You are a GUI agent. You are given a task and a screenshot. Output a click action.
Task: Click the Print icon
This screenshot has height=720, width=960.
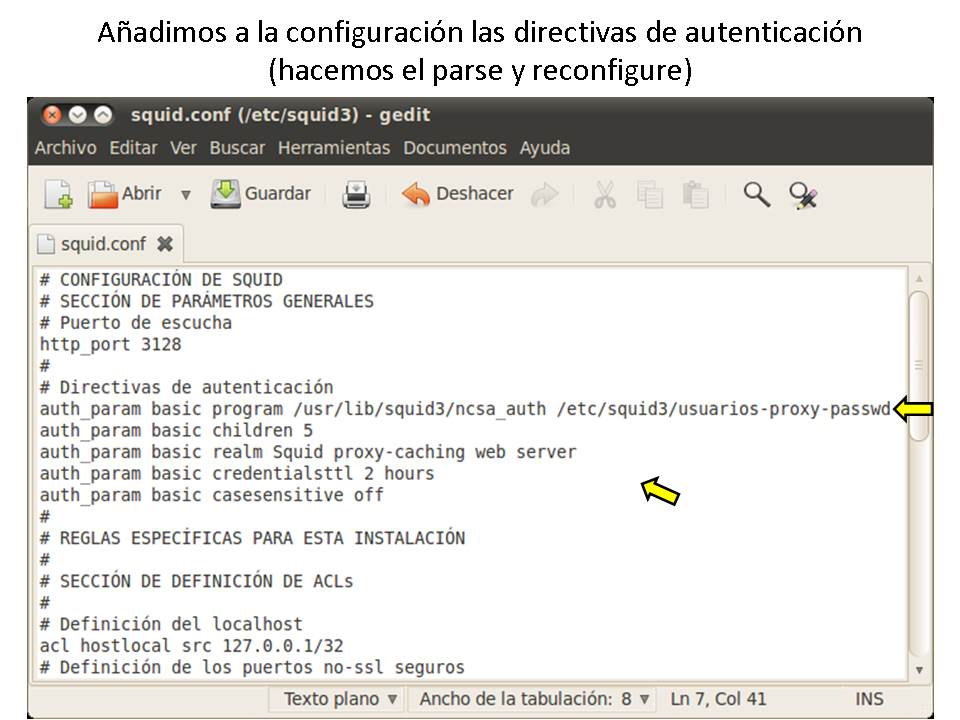coord(356,194)
